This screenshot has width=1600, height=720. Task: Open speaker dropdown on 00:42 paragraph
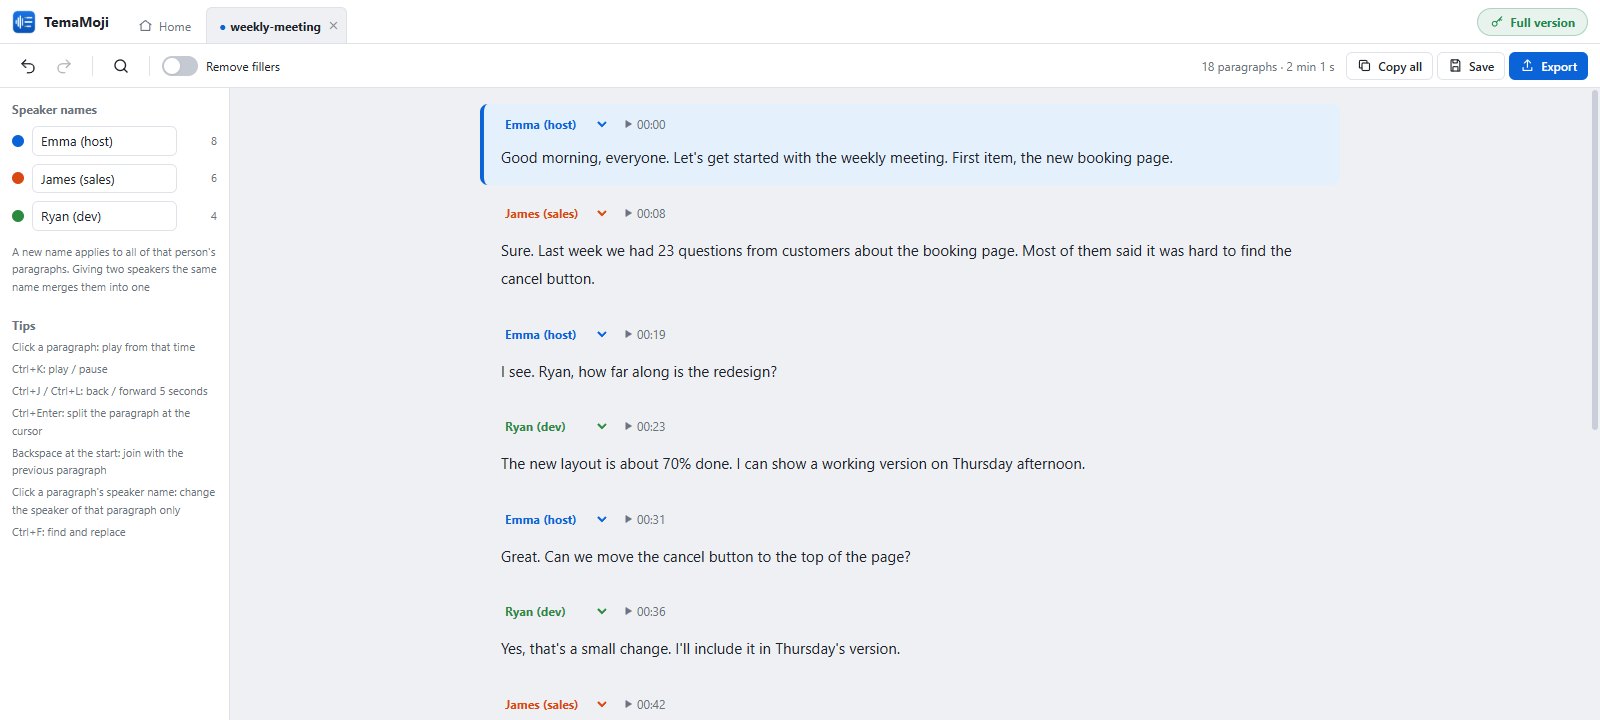(x=602, y=705)
